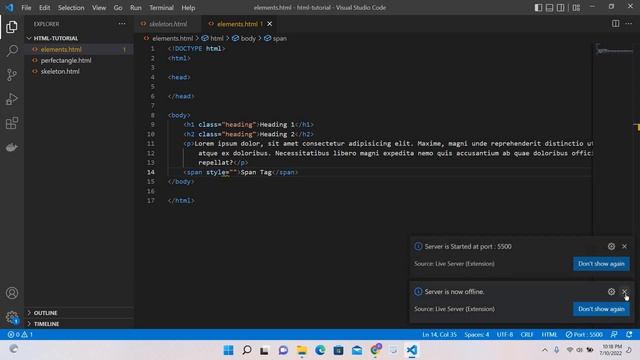Open the Selection menu
The image size is (640, 360).
(x=71, y=7)
